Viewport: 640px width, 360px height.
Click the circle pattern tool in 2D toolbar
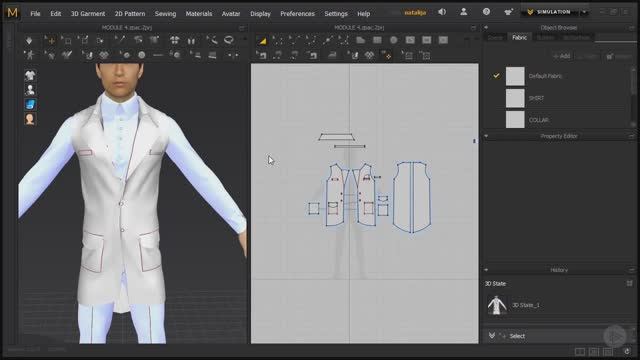point(393,40)
